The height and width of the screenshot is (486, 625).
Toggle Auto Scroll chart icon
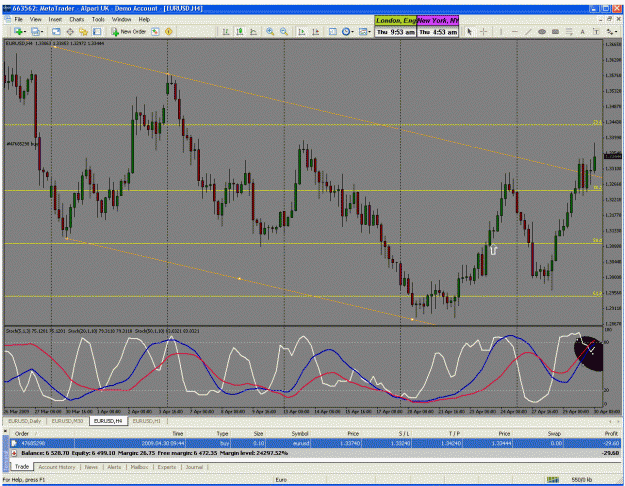click(302, 31)
